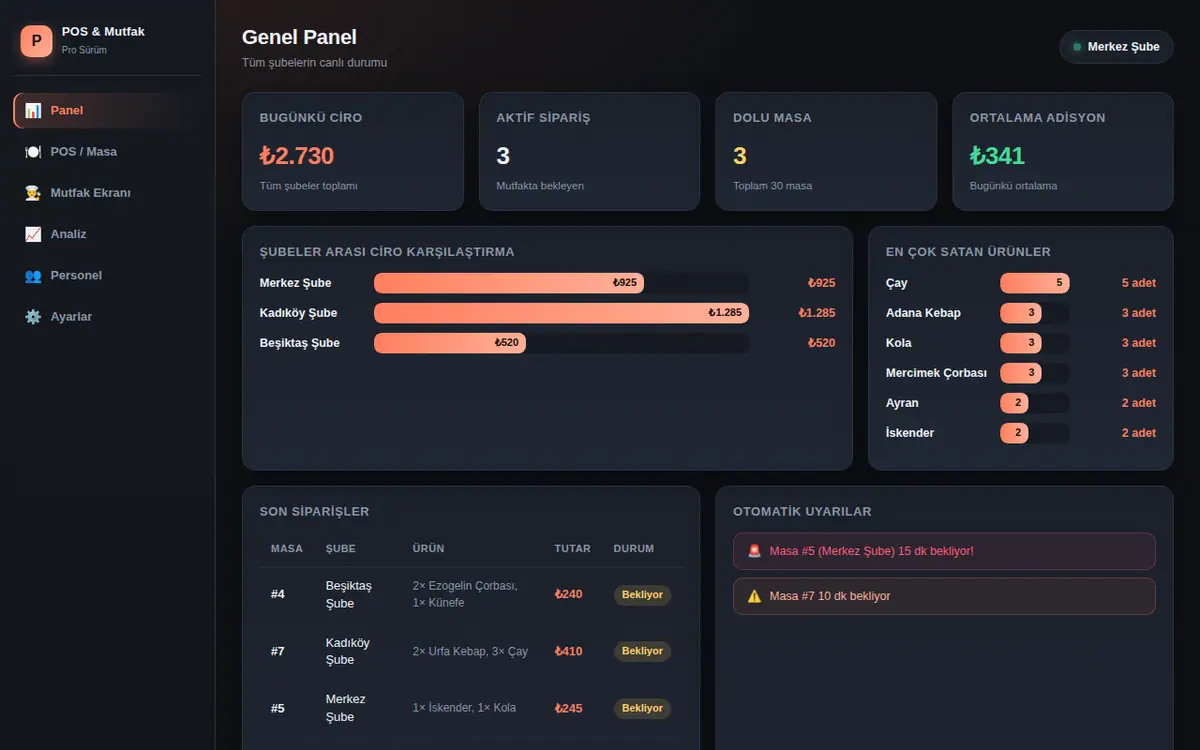The width and height of the screenshot is (1200, 750).
Task: Click the Aktif Sipariş card
Action: [x=589, y=152]
